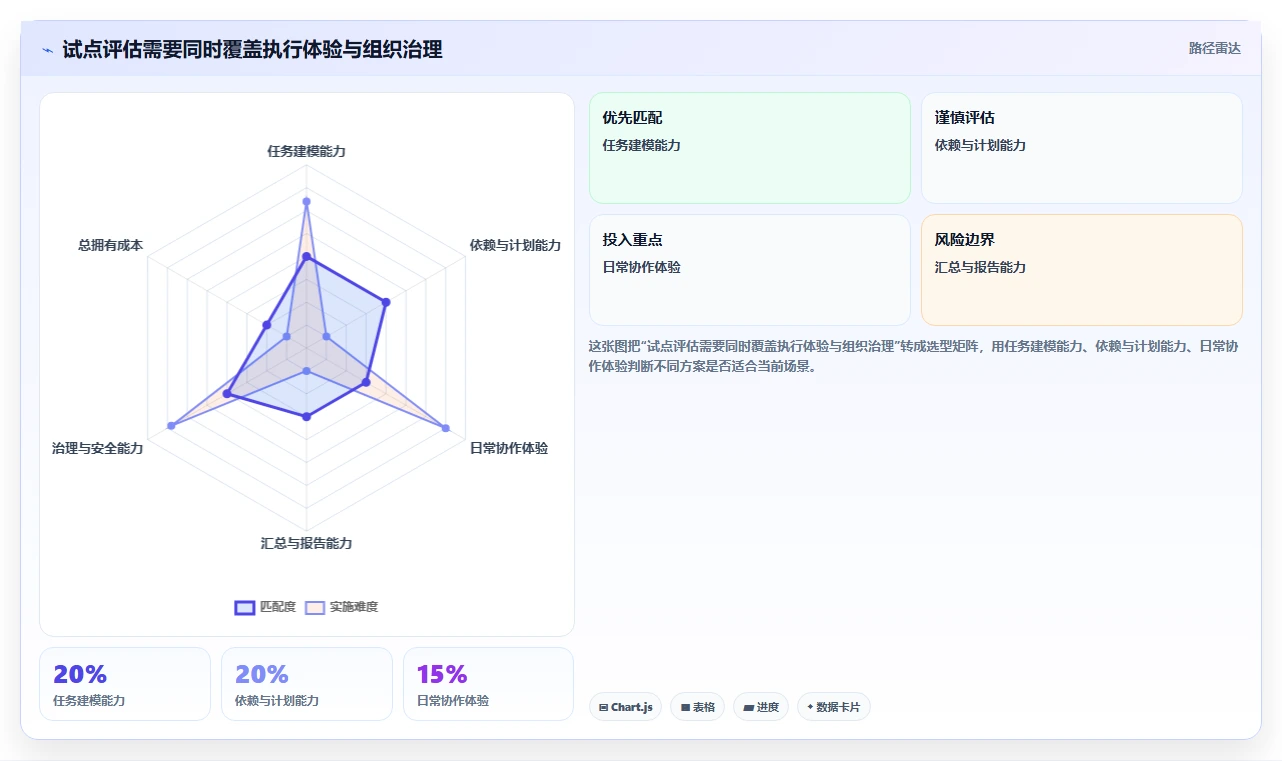Click the 实施难度 point on 任务建模能力 axis
1282x761 pixels.
click(306, 202)
